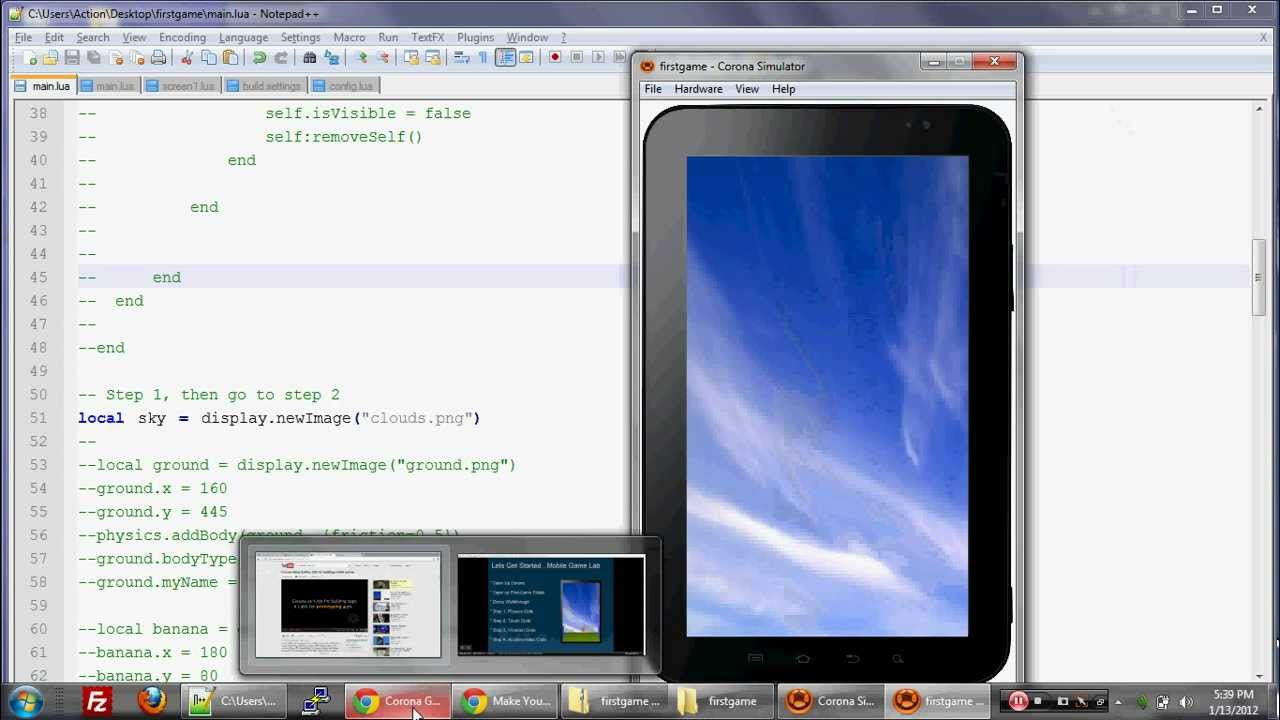Stop macro recording with the square icon

[577, 58]
